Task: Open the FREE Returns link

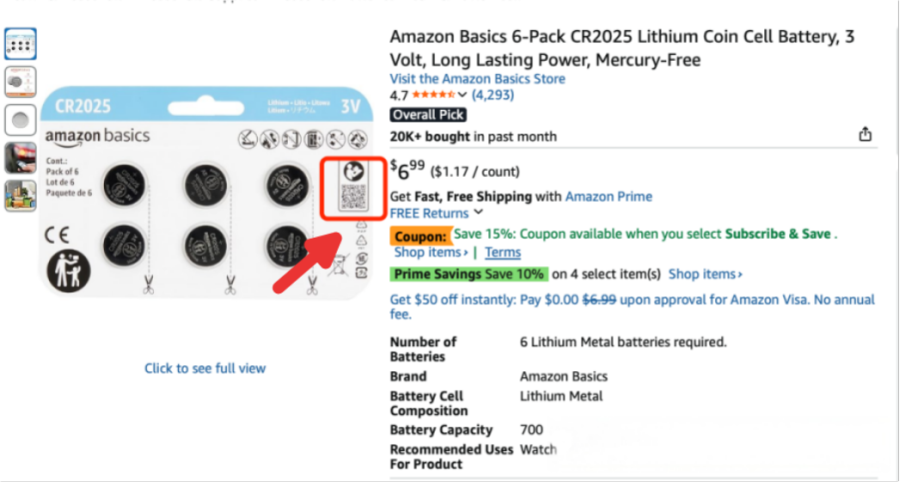Action: point(429,213)
